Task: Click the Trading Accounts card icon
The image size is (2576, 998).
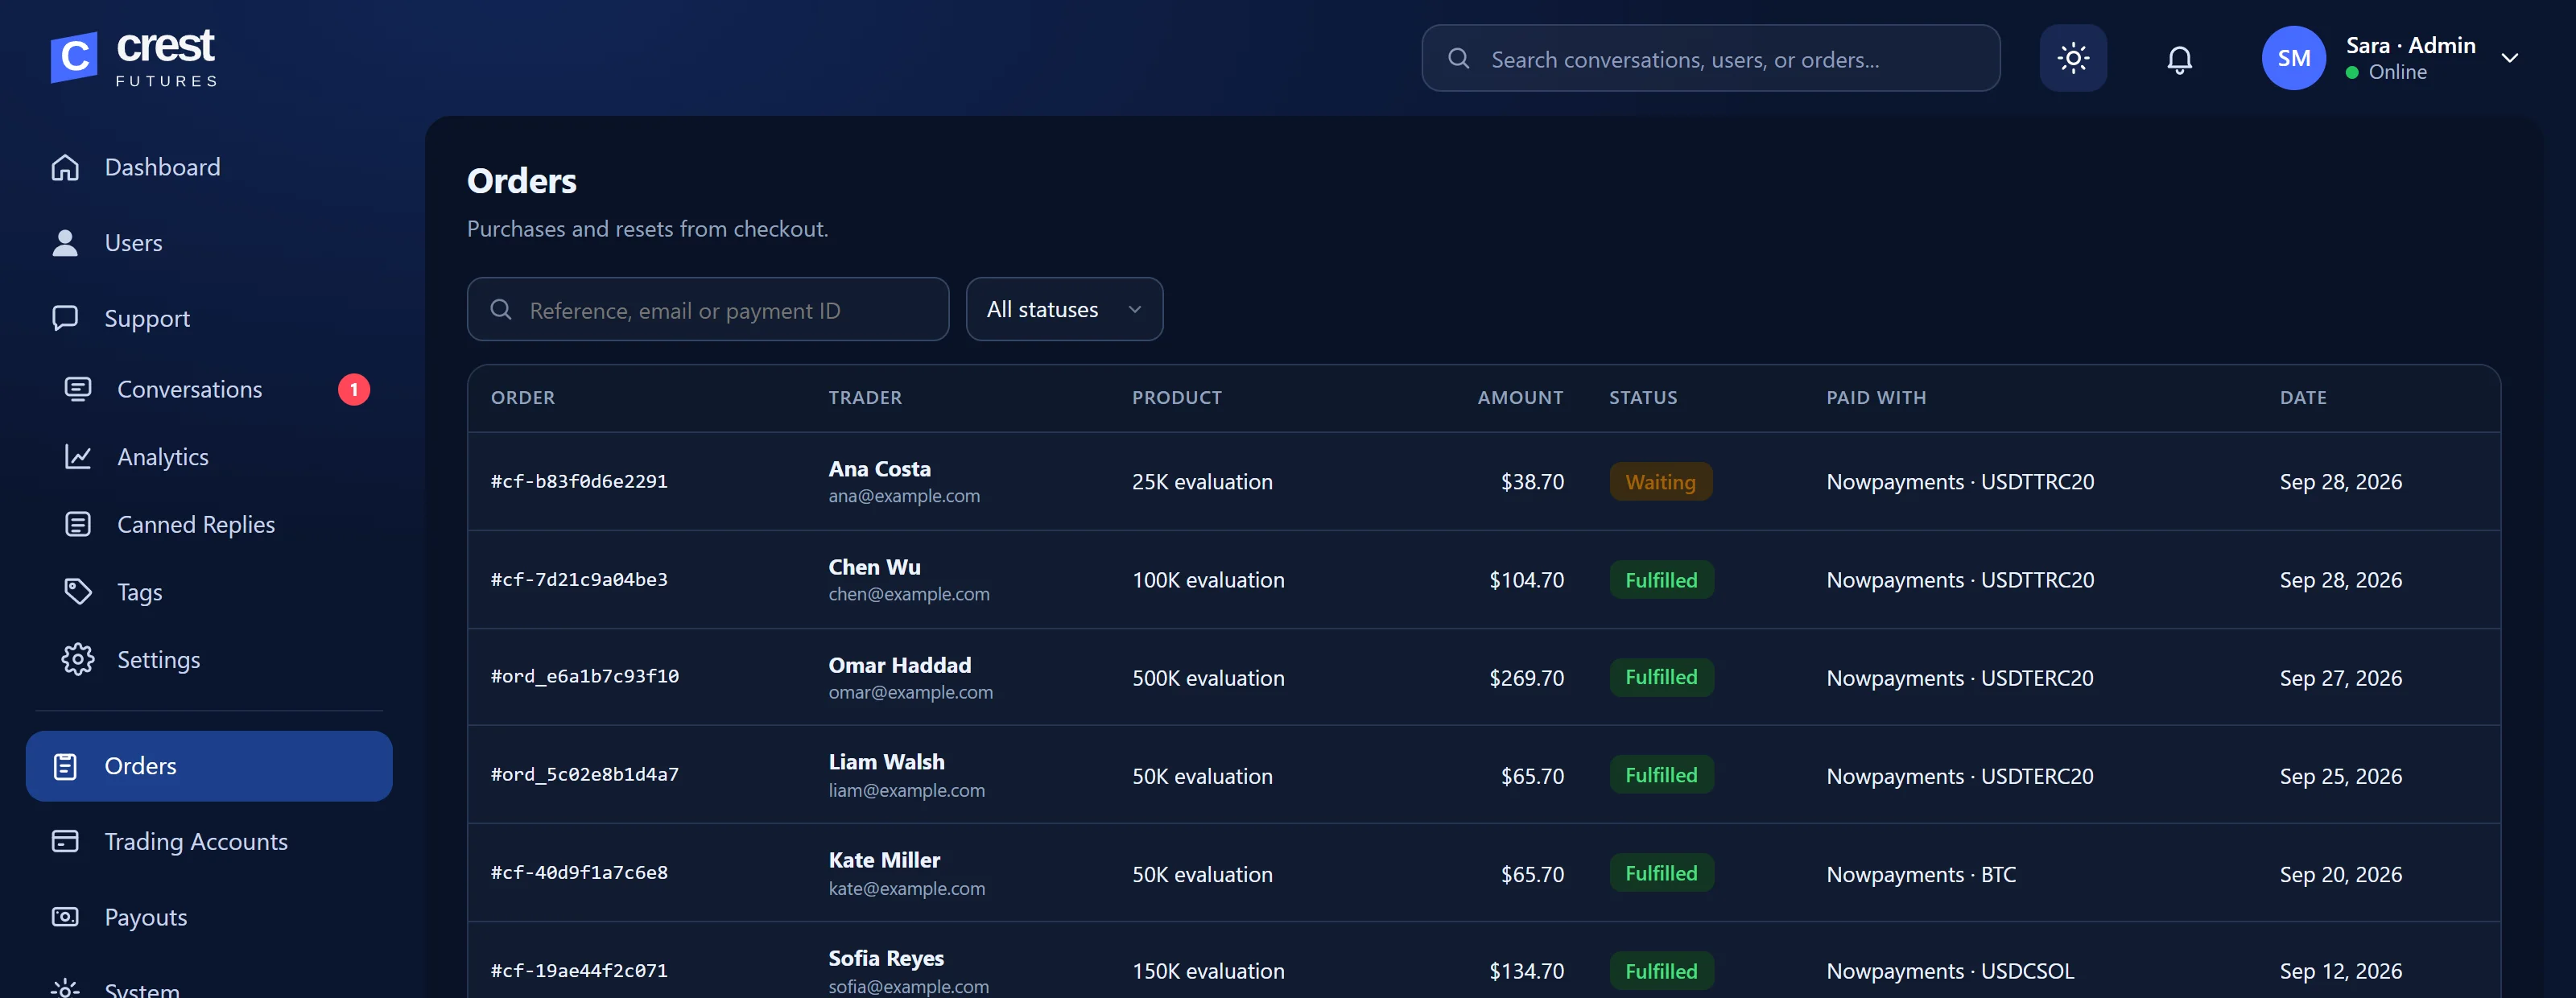Action: pos(65,841)
